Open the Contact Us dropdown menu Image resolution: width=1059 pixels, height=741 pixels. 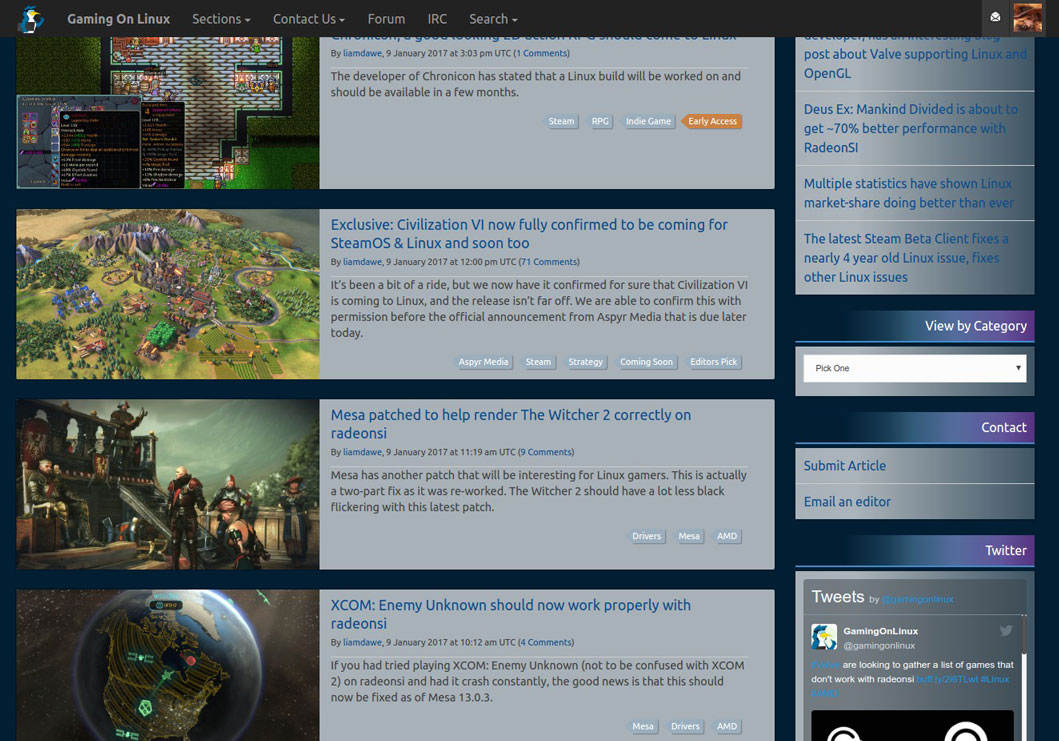coord(307,18)
